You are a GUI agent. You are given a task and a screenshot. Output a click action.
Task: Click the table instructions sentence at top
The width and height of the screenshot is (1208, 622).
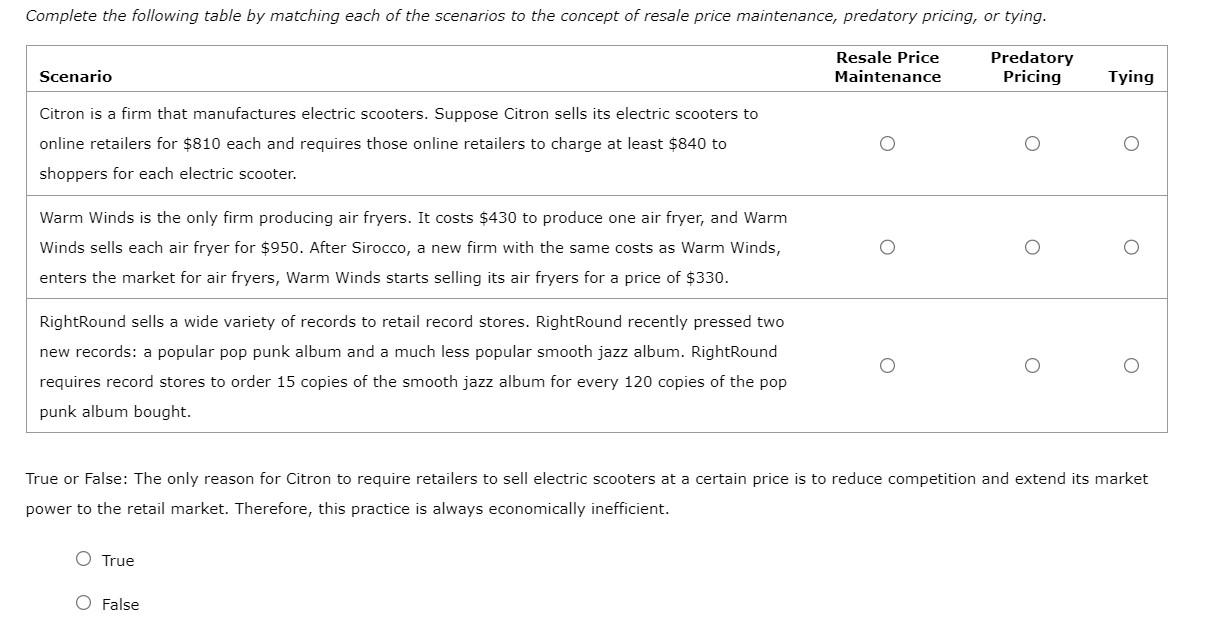536,16
